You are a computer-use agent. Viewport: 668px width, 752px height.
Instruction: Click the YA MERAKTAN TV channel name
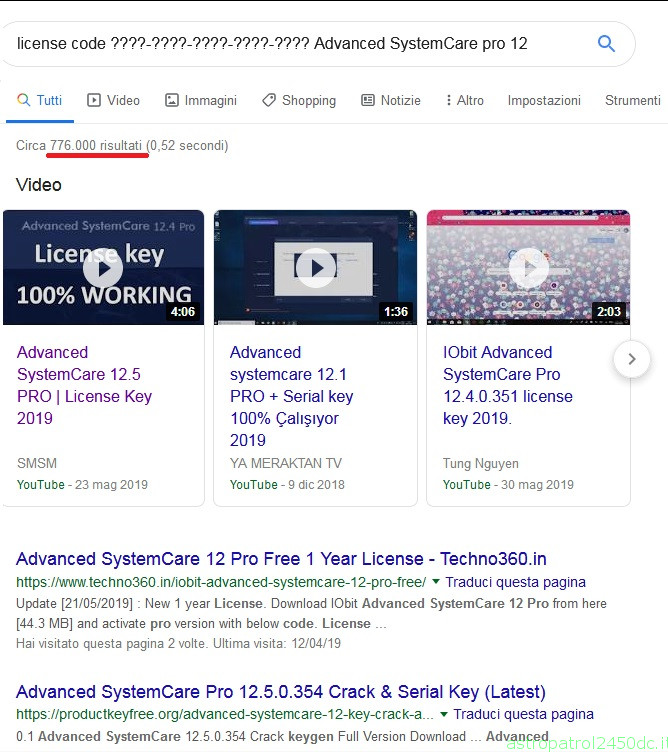click(x=286, y=463)
